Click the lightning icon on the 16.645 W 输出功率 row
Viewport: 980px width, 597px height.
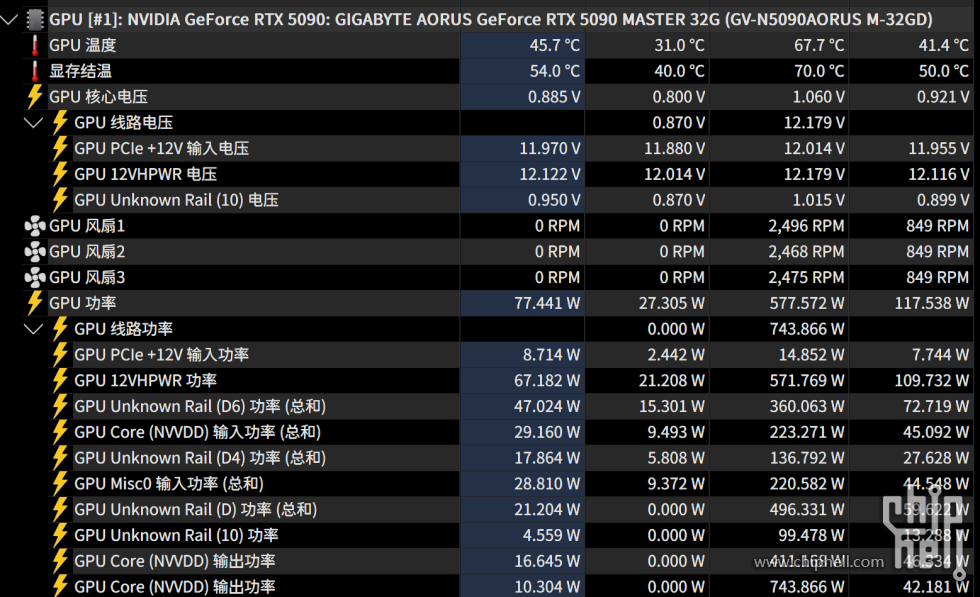tap(60, 561)
